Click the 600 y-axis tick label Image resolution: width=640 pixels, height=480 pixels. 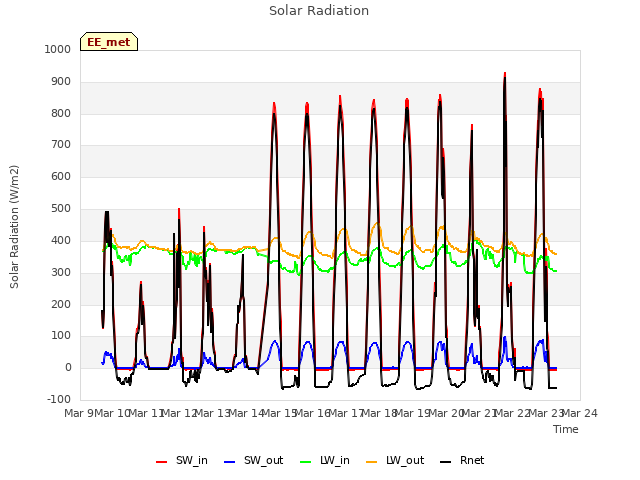click(61, 176)
